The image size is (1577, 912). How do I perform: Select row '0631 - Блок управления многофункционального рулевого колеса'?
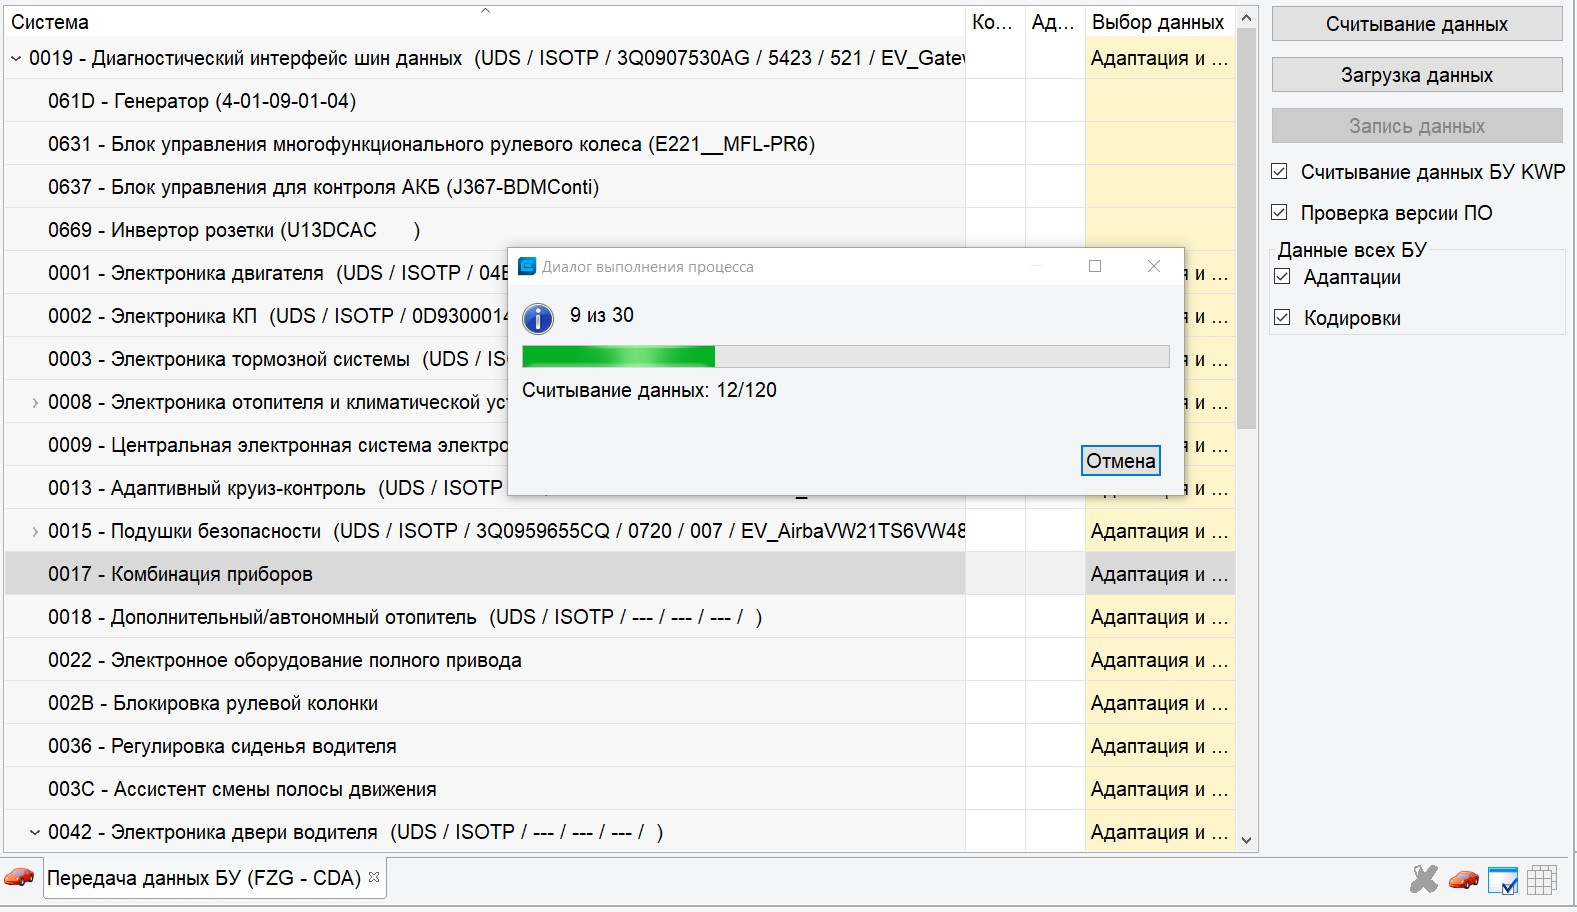pos(485,144)
